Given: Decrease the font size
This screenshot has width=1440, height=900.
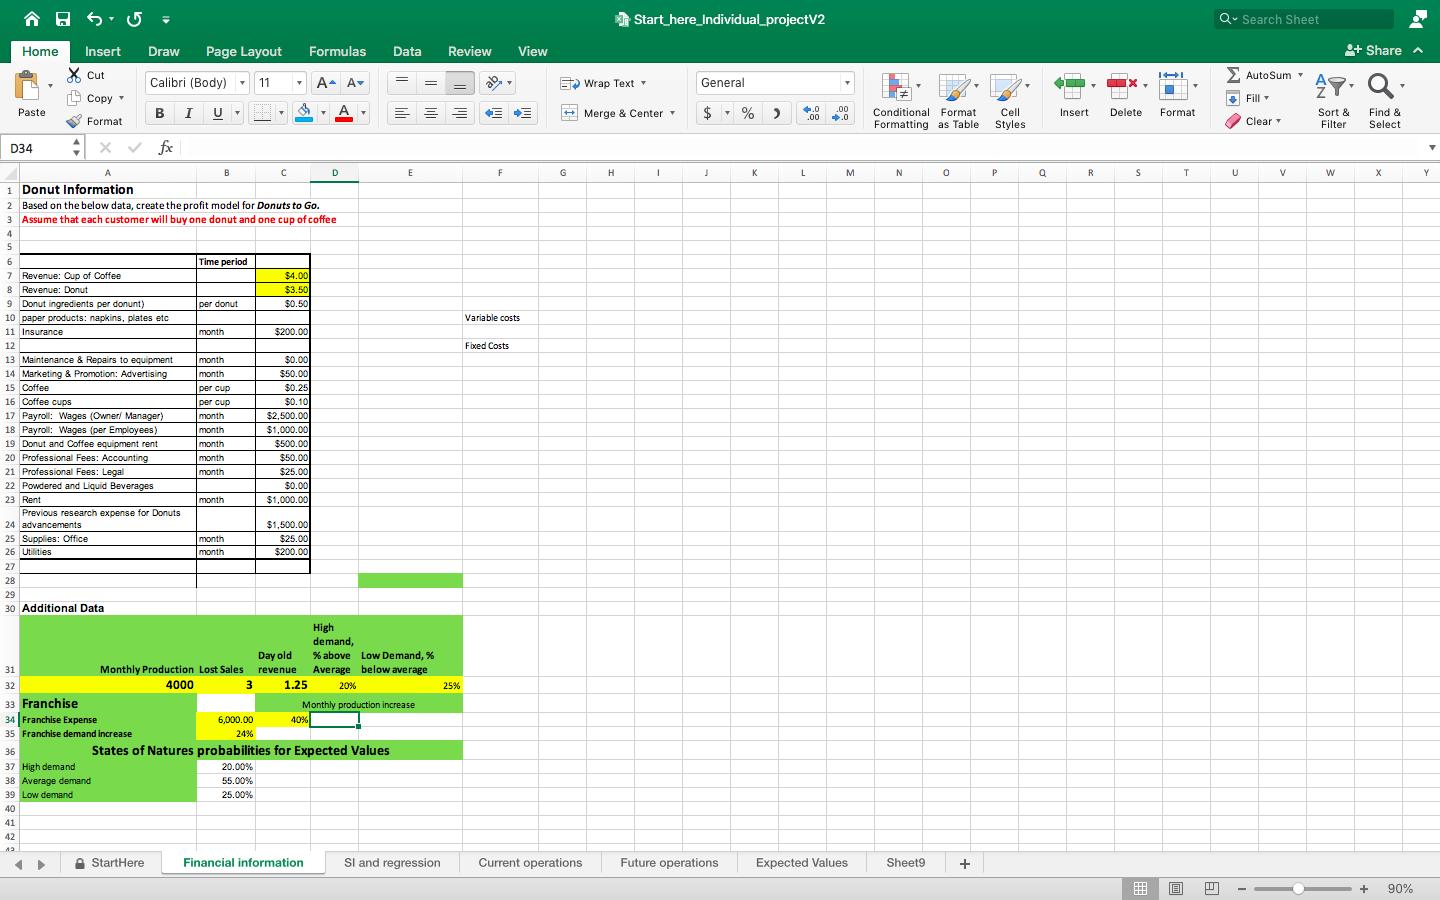Looking at the screenshot, I should click(x=355, y=83).
